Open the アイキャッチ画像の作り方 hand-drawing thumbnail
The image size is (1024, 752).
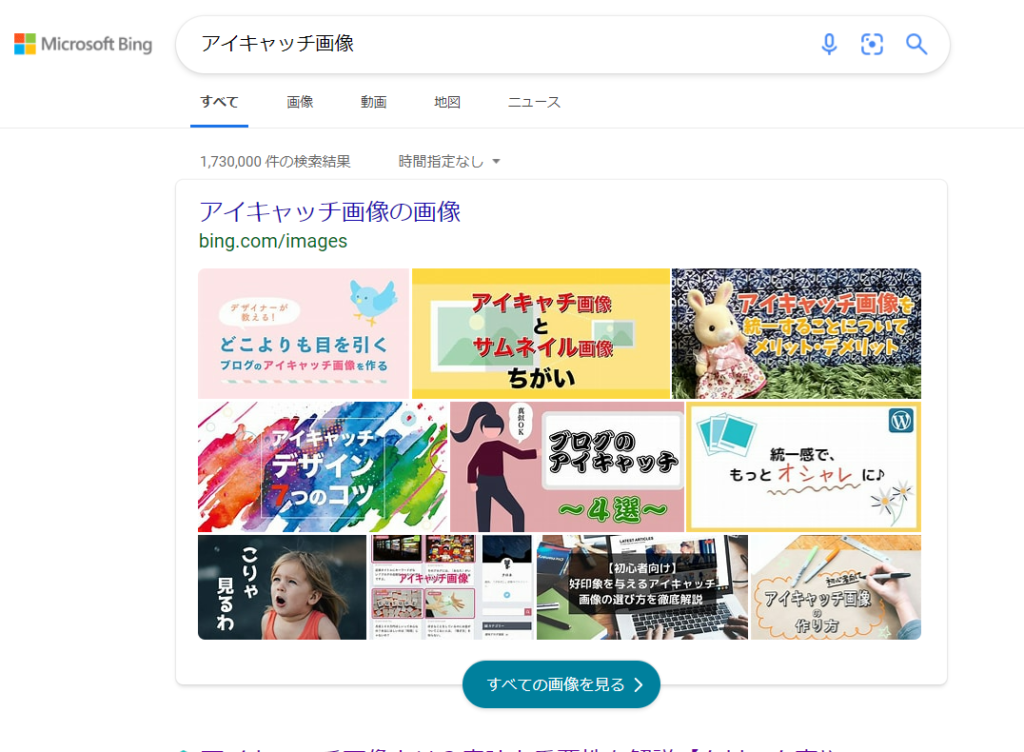(x=836, y=588)
